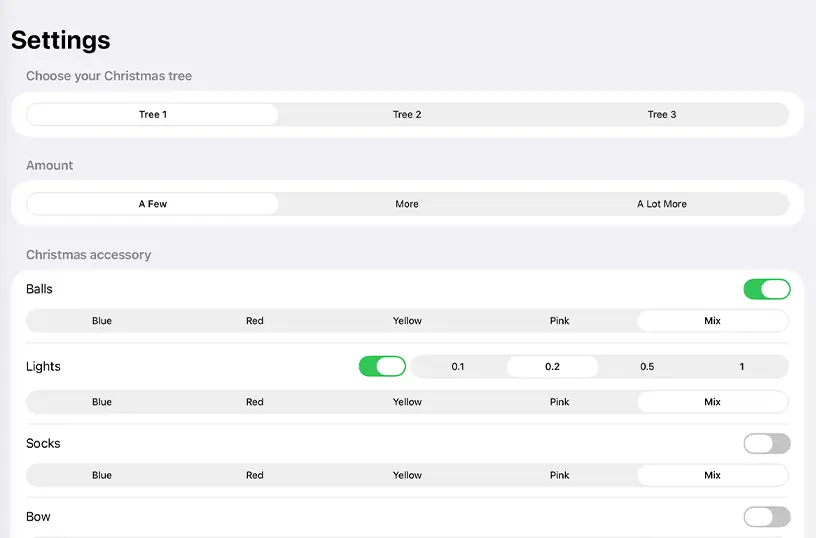Pick Yellow for Lights color
Image resolution: width=816 pixels, height=538 pixels.
pyautogui.click(x=407, y=402)
